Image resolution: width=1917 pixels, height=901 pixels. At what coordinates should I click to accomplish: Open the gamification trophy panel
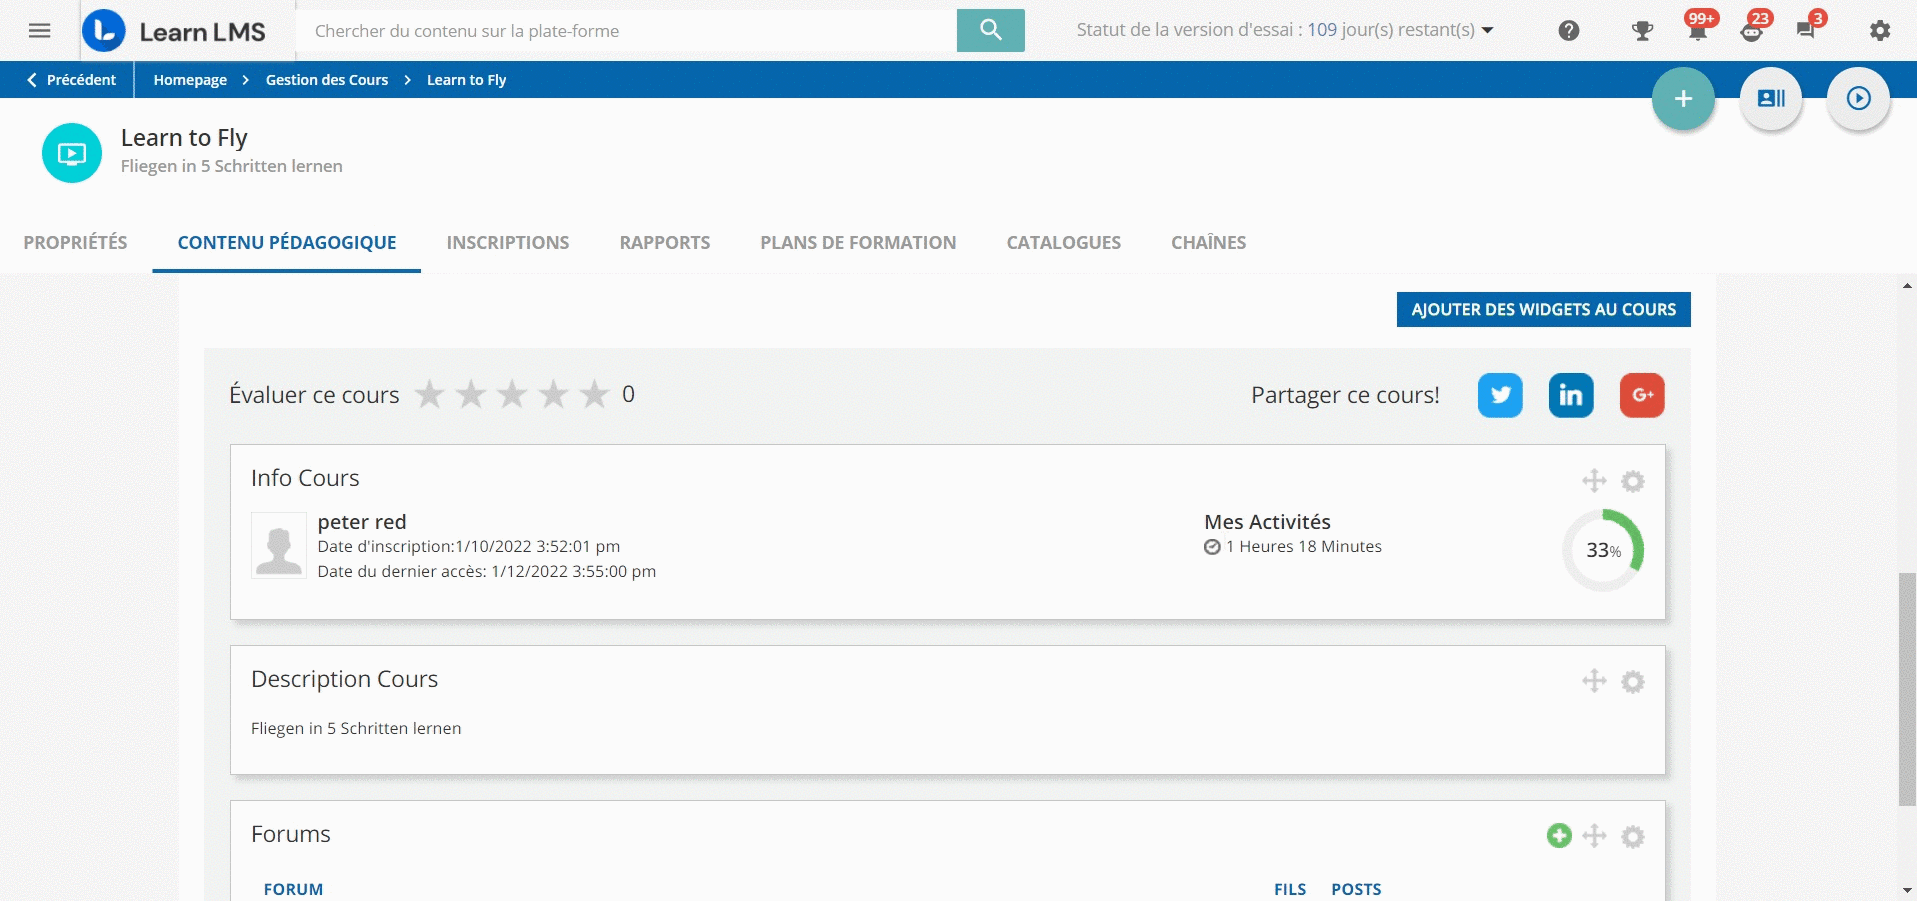pos(1642,30)
